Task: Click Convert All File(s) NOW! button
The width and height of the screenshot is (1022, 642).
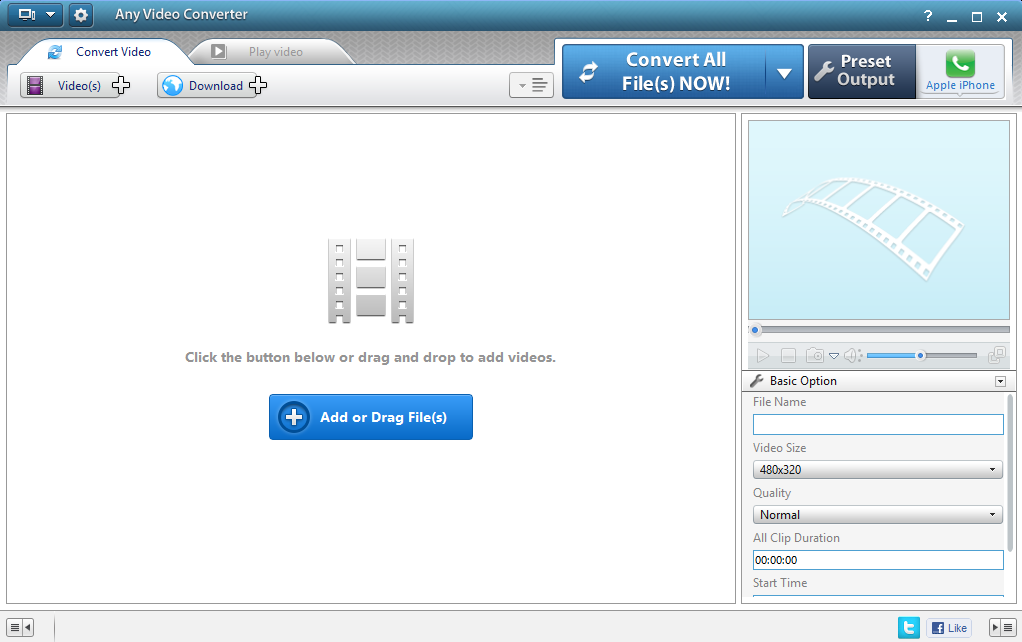Action: click(664, 72)
